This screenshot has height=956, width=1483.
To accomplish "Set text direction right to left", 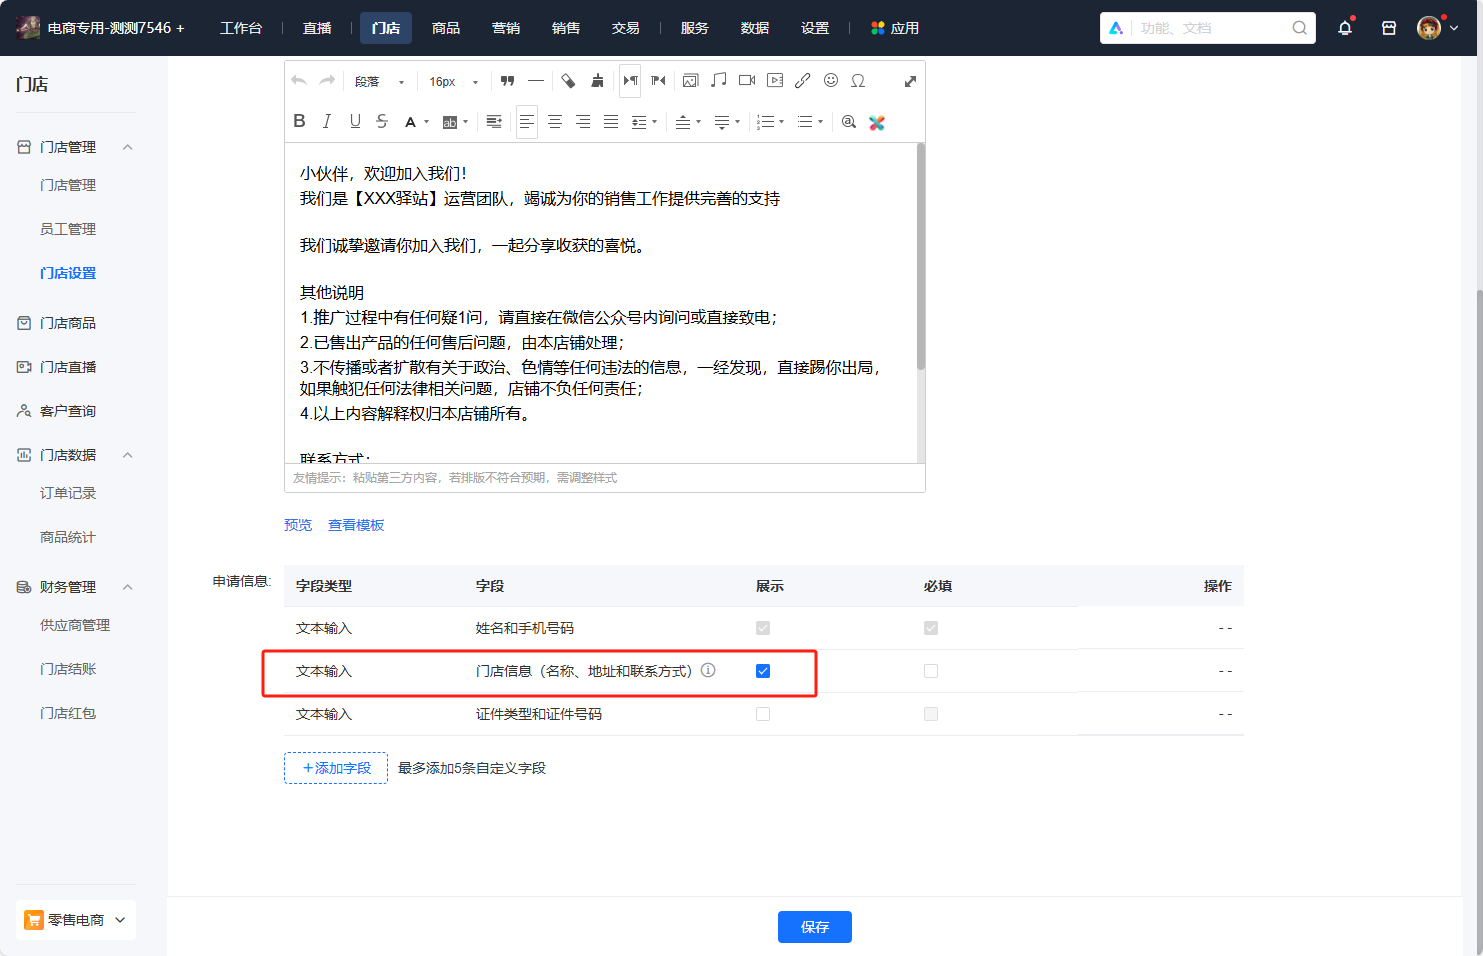I will [658, 81].
